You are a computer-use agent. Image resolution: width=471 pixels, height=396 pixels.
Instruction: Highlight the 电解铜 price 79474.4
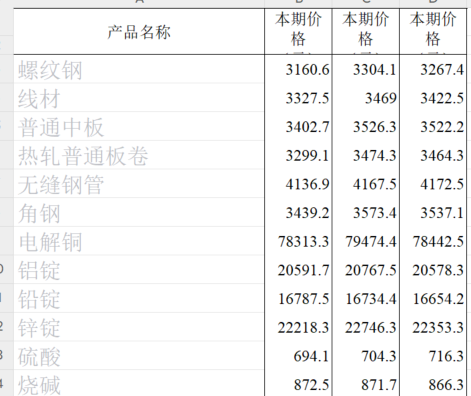point(366,241)
